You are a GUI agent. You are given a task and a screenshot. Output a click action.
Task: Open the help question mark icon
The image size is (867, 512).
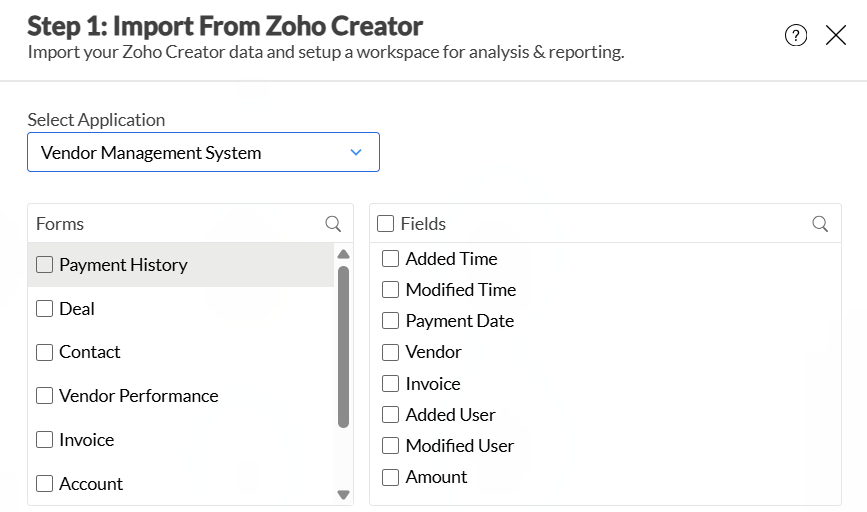pyautogui.click(x=796, y=35)
